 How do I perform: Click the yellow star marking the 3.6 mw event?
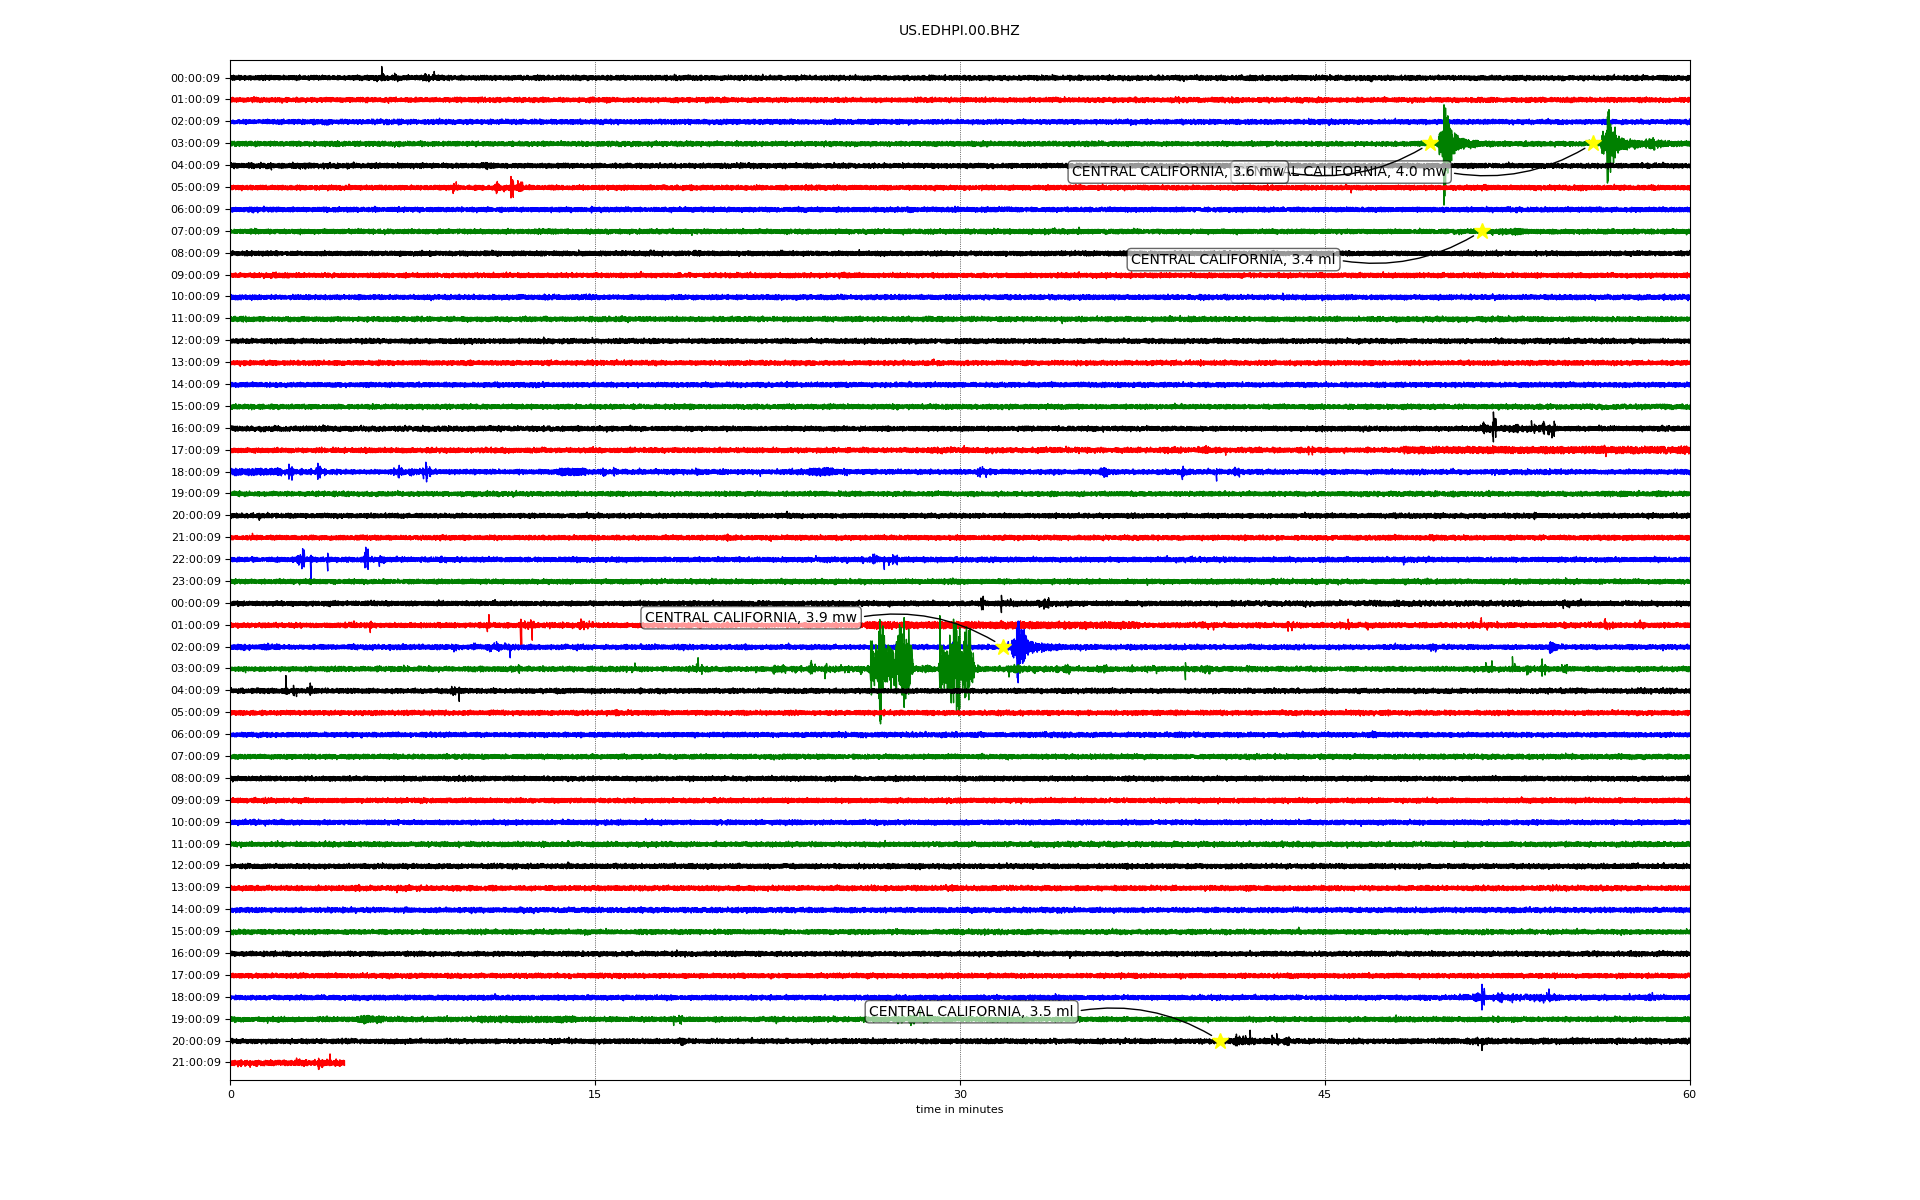point(1430,143)
